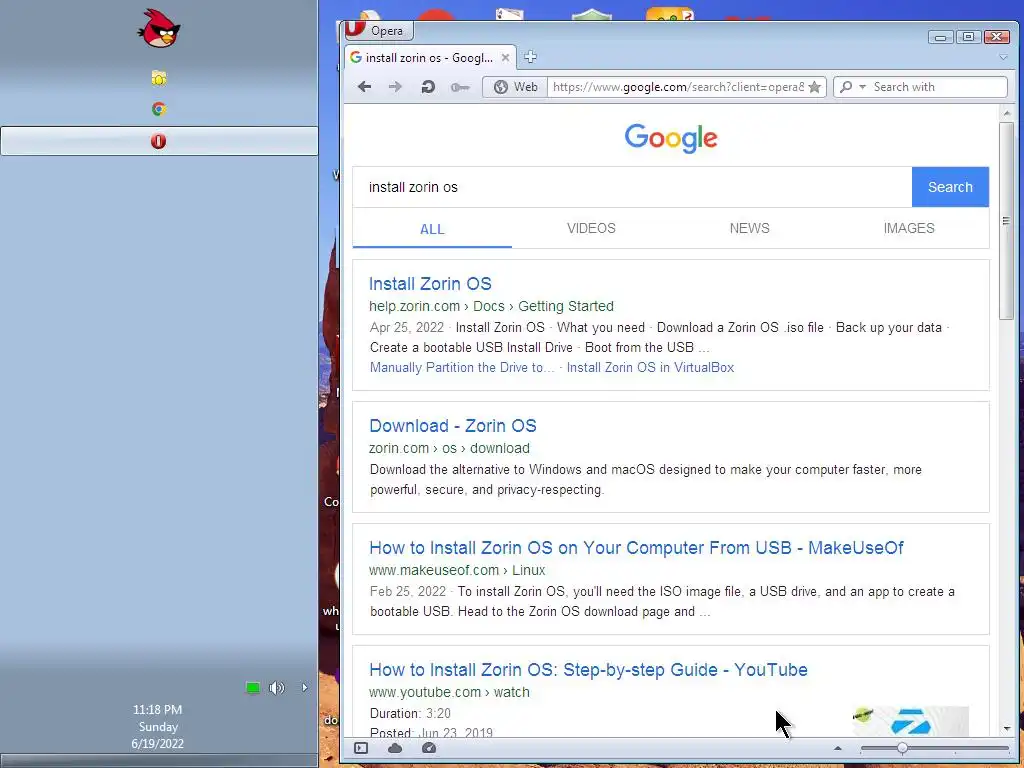Image resolution: width=1024 pixels, height=768 pixels.
Task: Click the 'Search with' input field
Action: click(x=938, y=87)
